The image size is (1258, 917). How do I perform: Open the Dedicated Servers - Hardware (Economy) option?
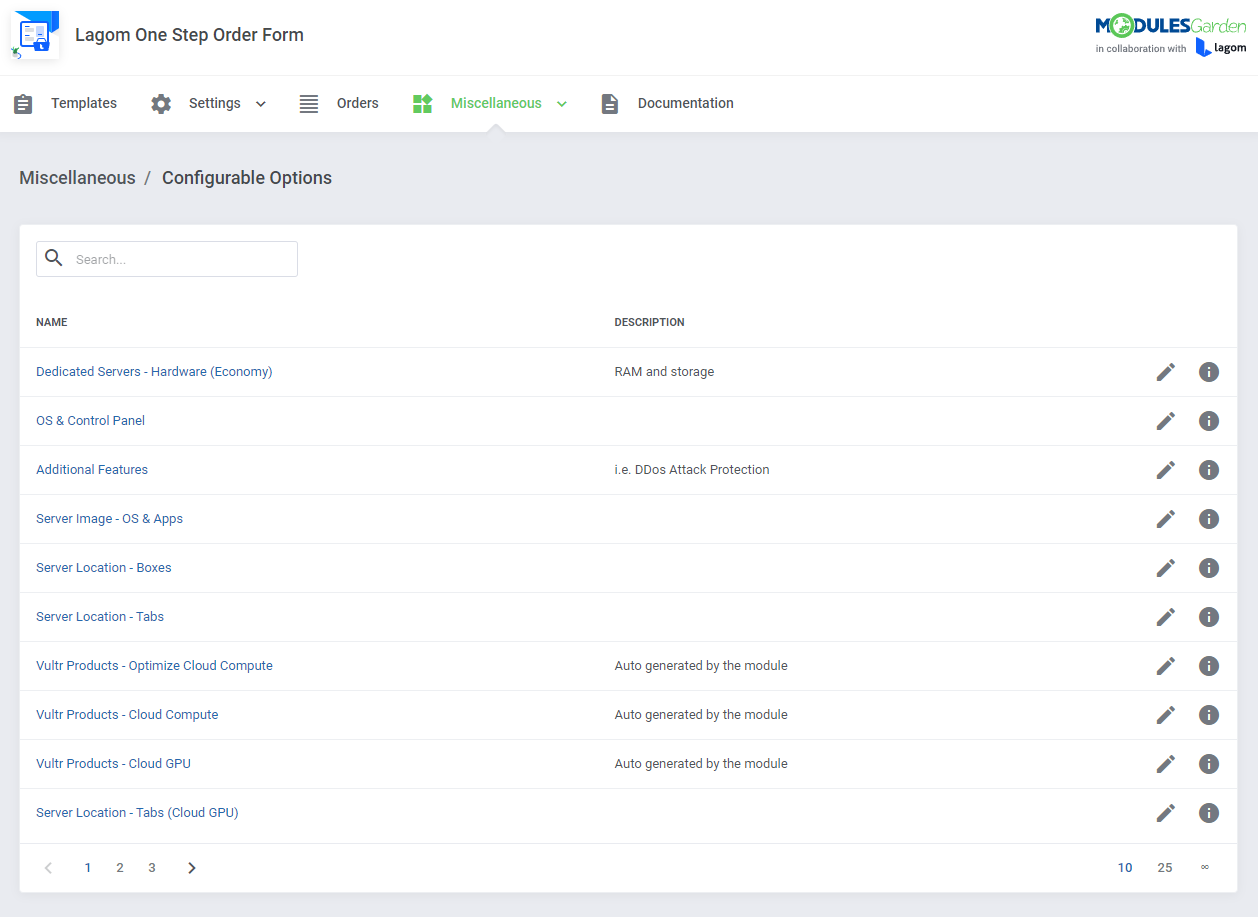(154, 371)
